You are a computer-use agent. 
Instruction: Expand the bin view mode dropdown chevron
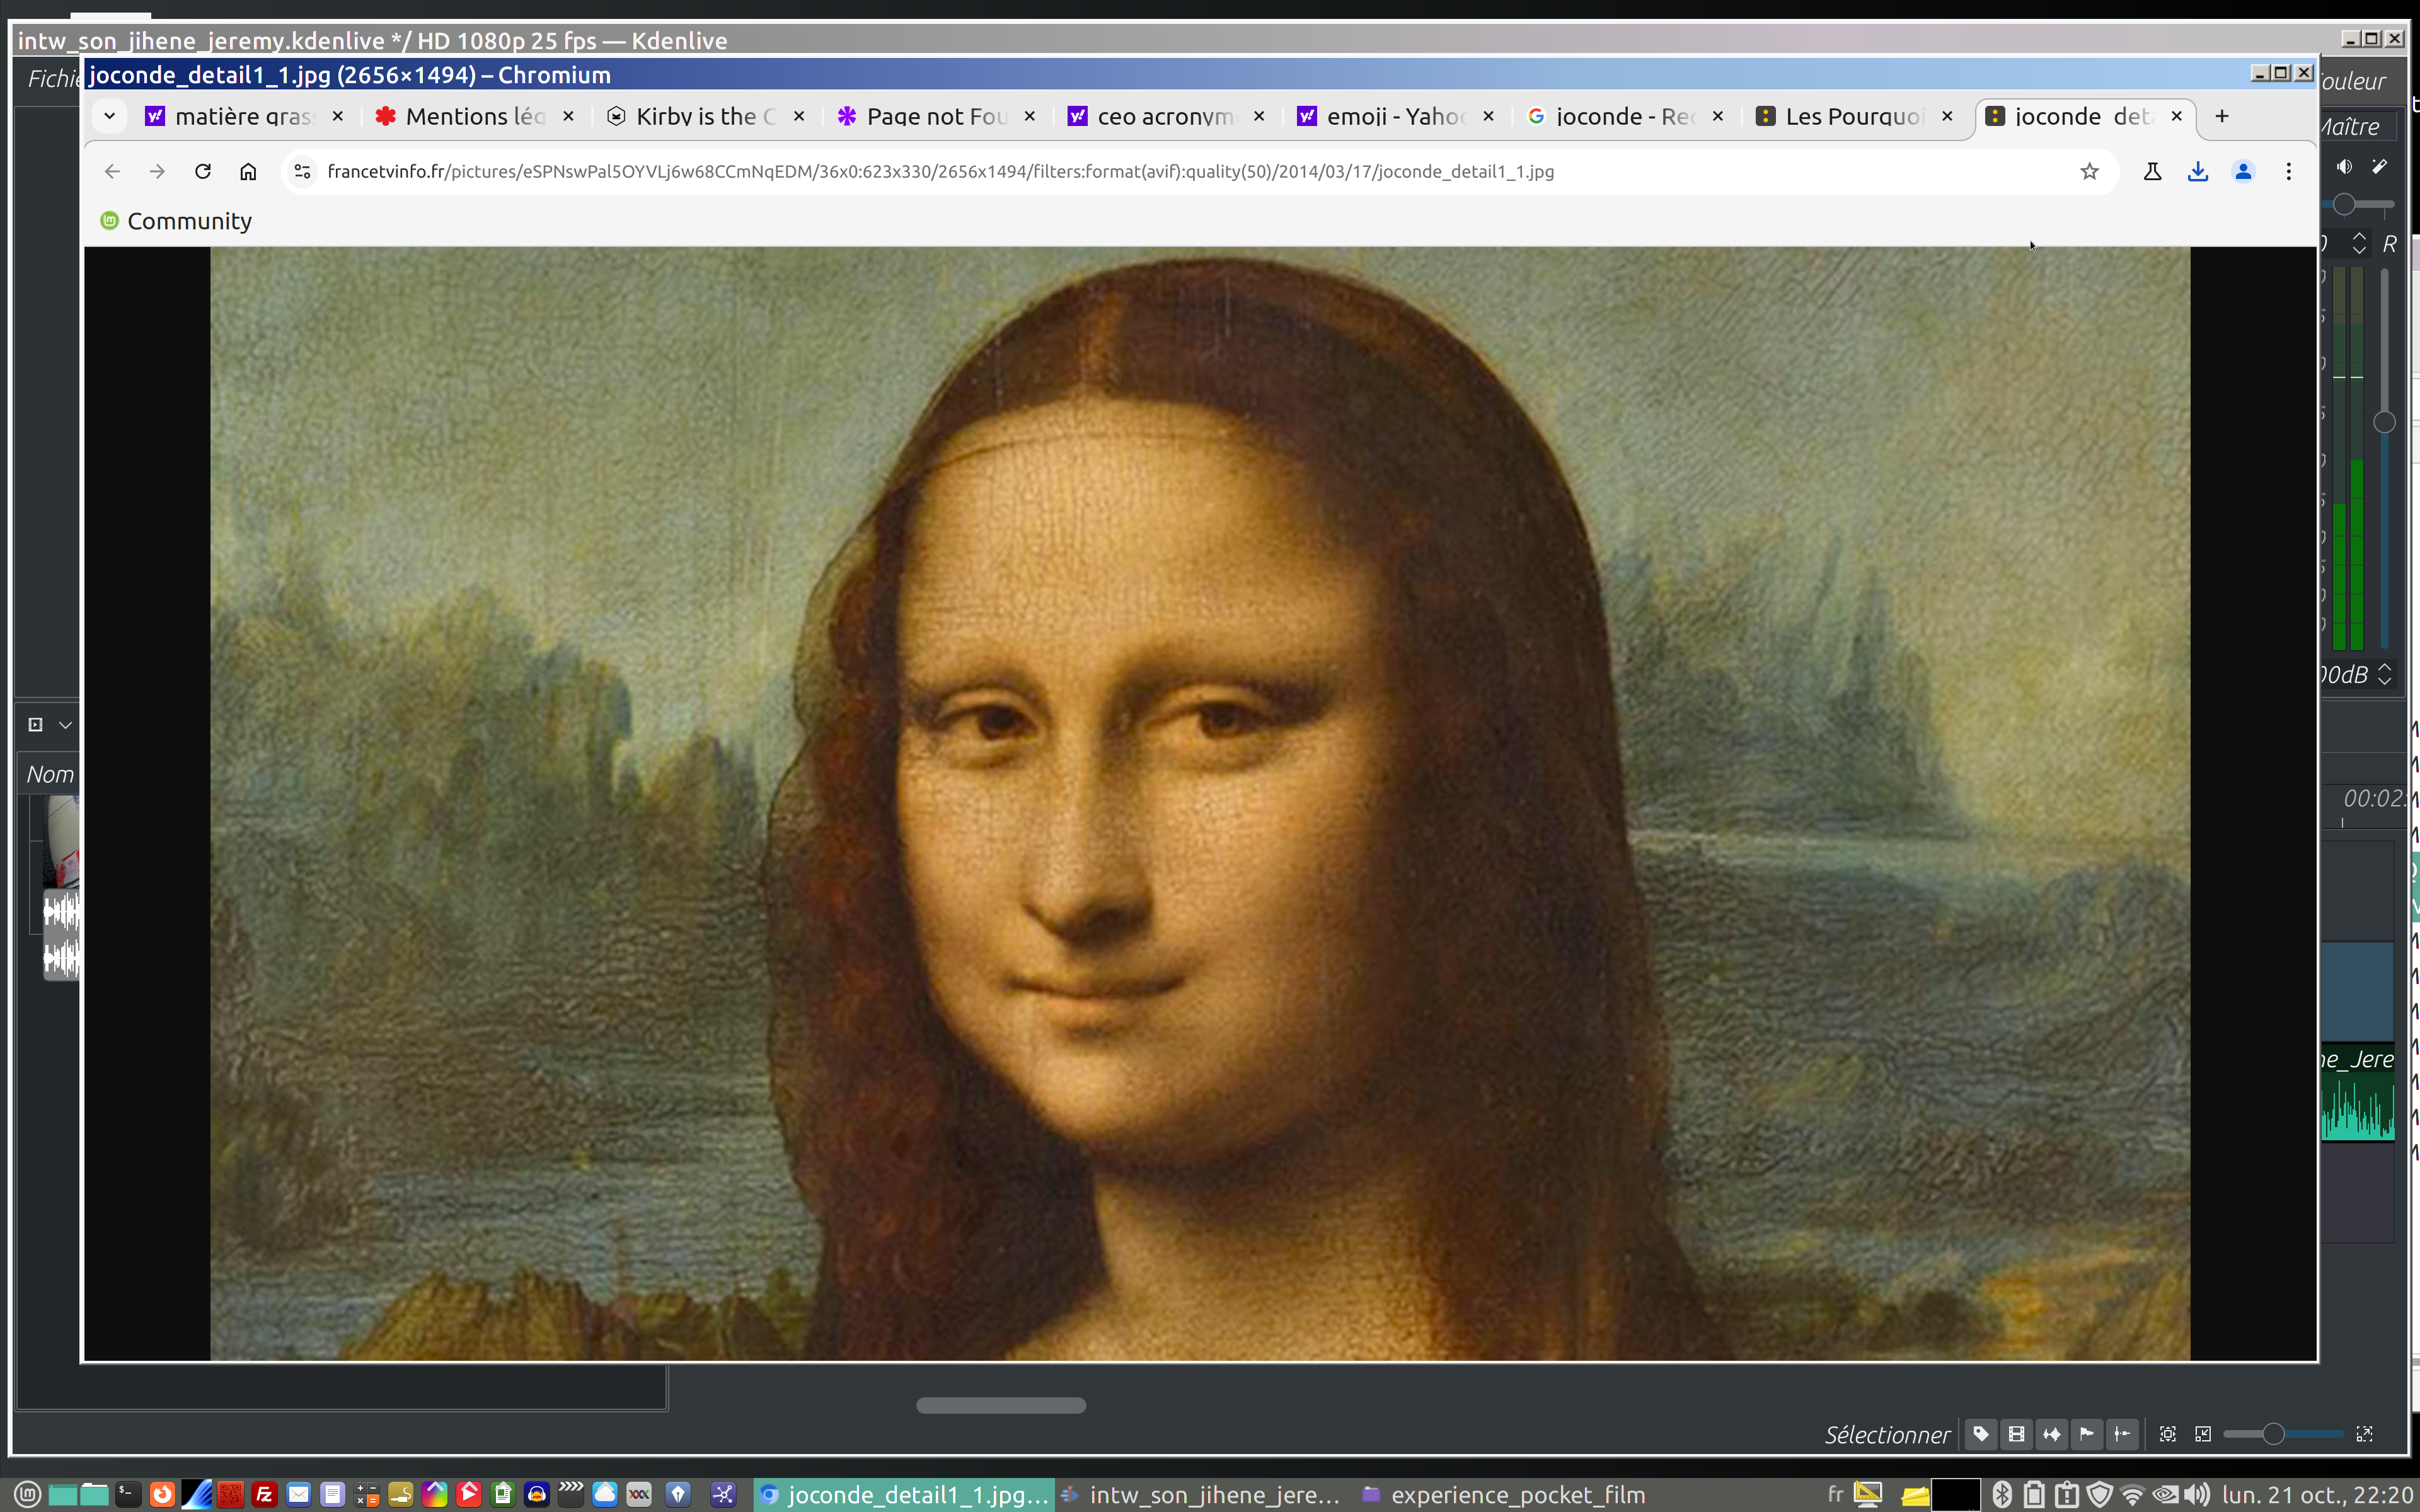66,725
